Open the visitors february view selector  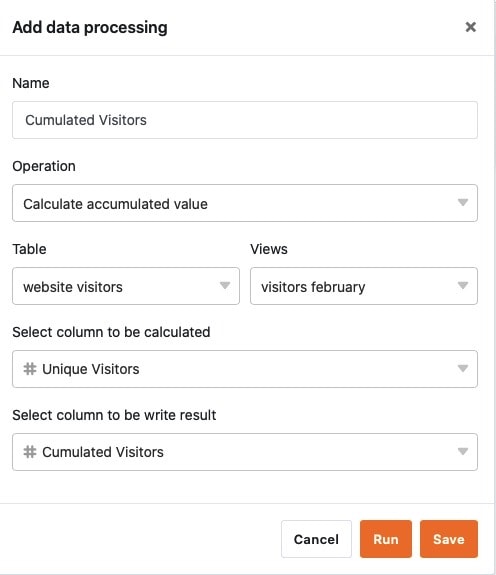pyautogui.click(x=364, y=286)
